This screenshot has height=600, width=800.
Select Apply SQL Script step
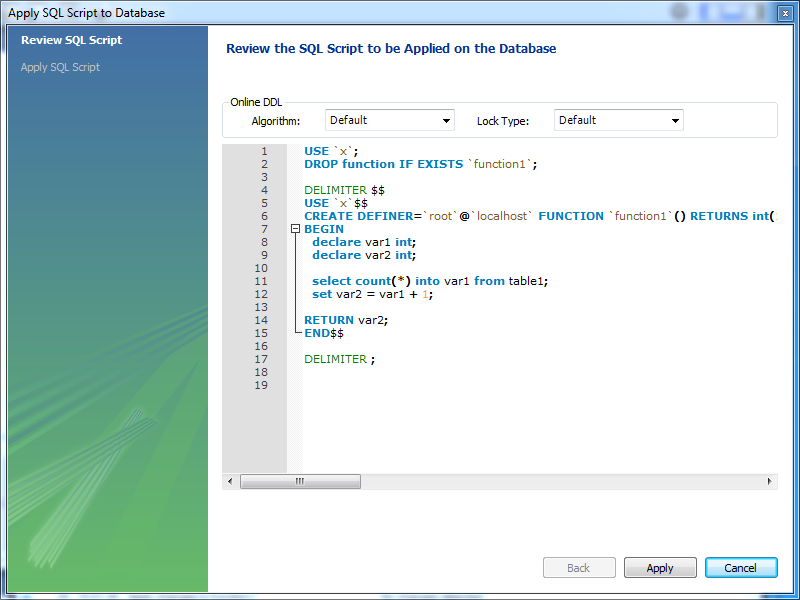pos(60,67)
